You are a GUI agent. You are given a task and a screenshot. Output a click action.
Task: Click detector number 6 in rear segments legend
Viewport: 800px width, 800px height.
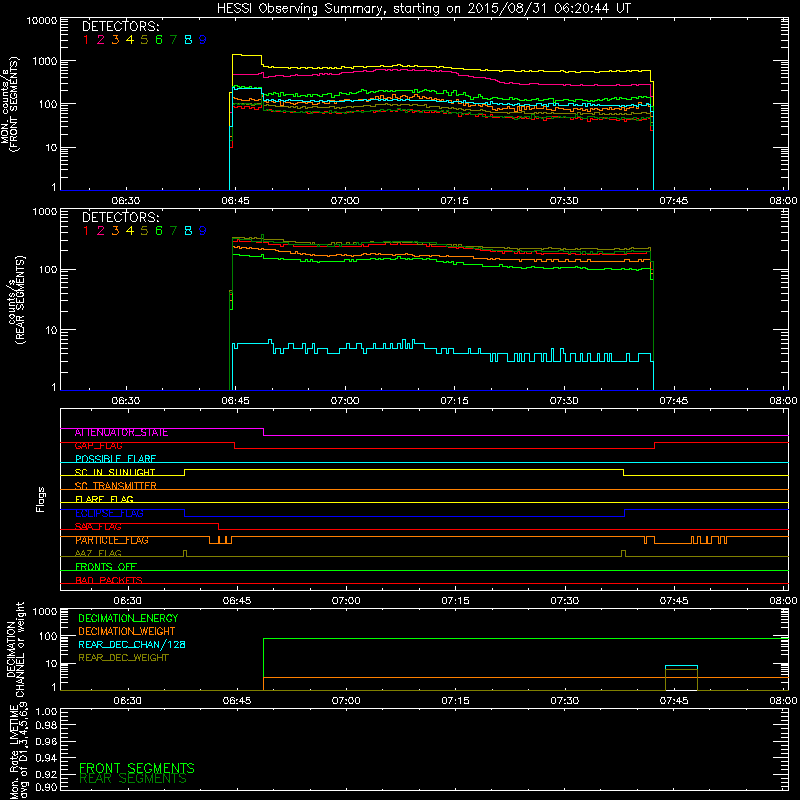(x=159, y=231)
